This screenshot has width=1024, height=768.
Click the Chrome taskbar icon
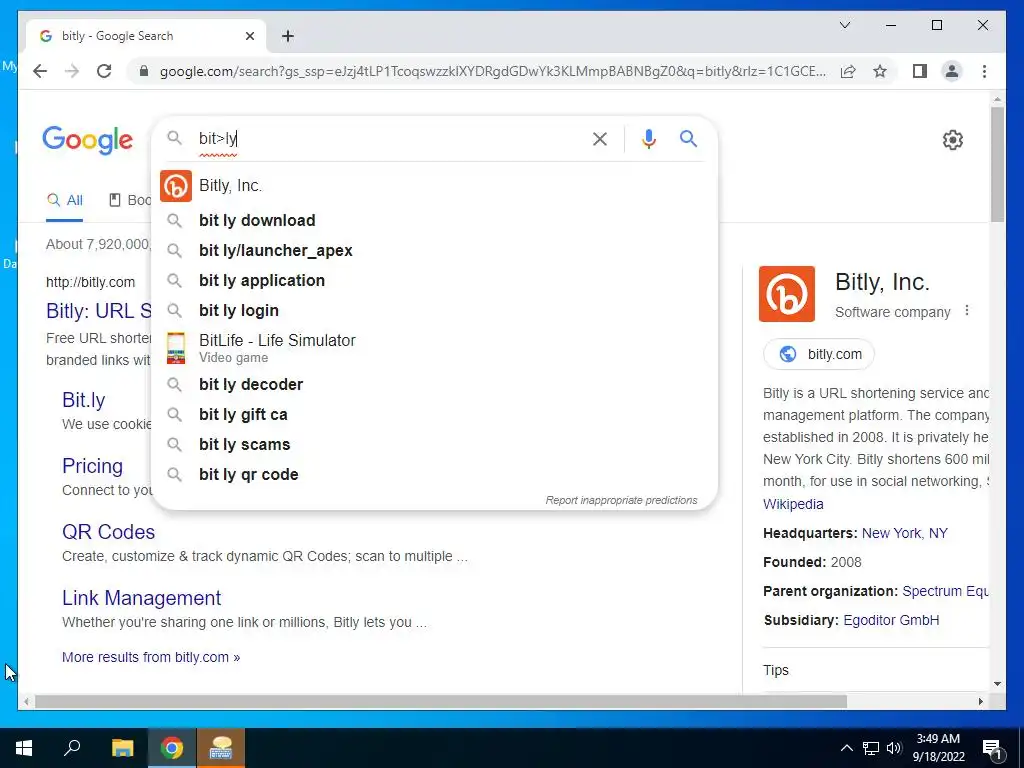172,748
